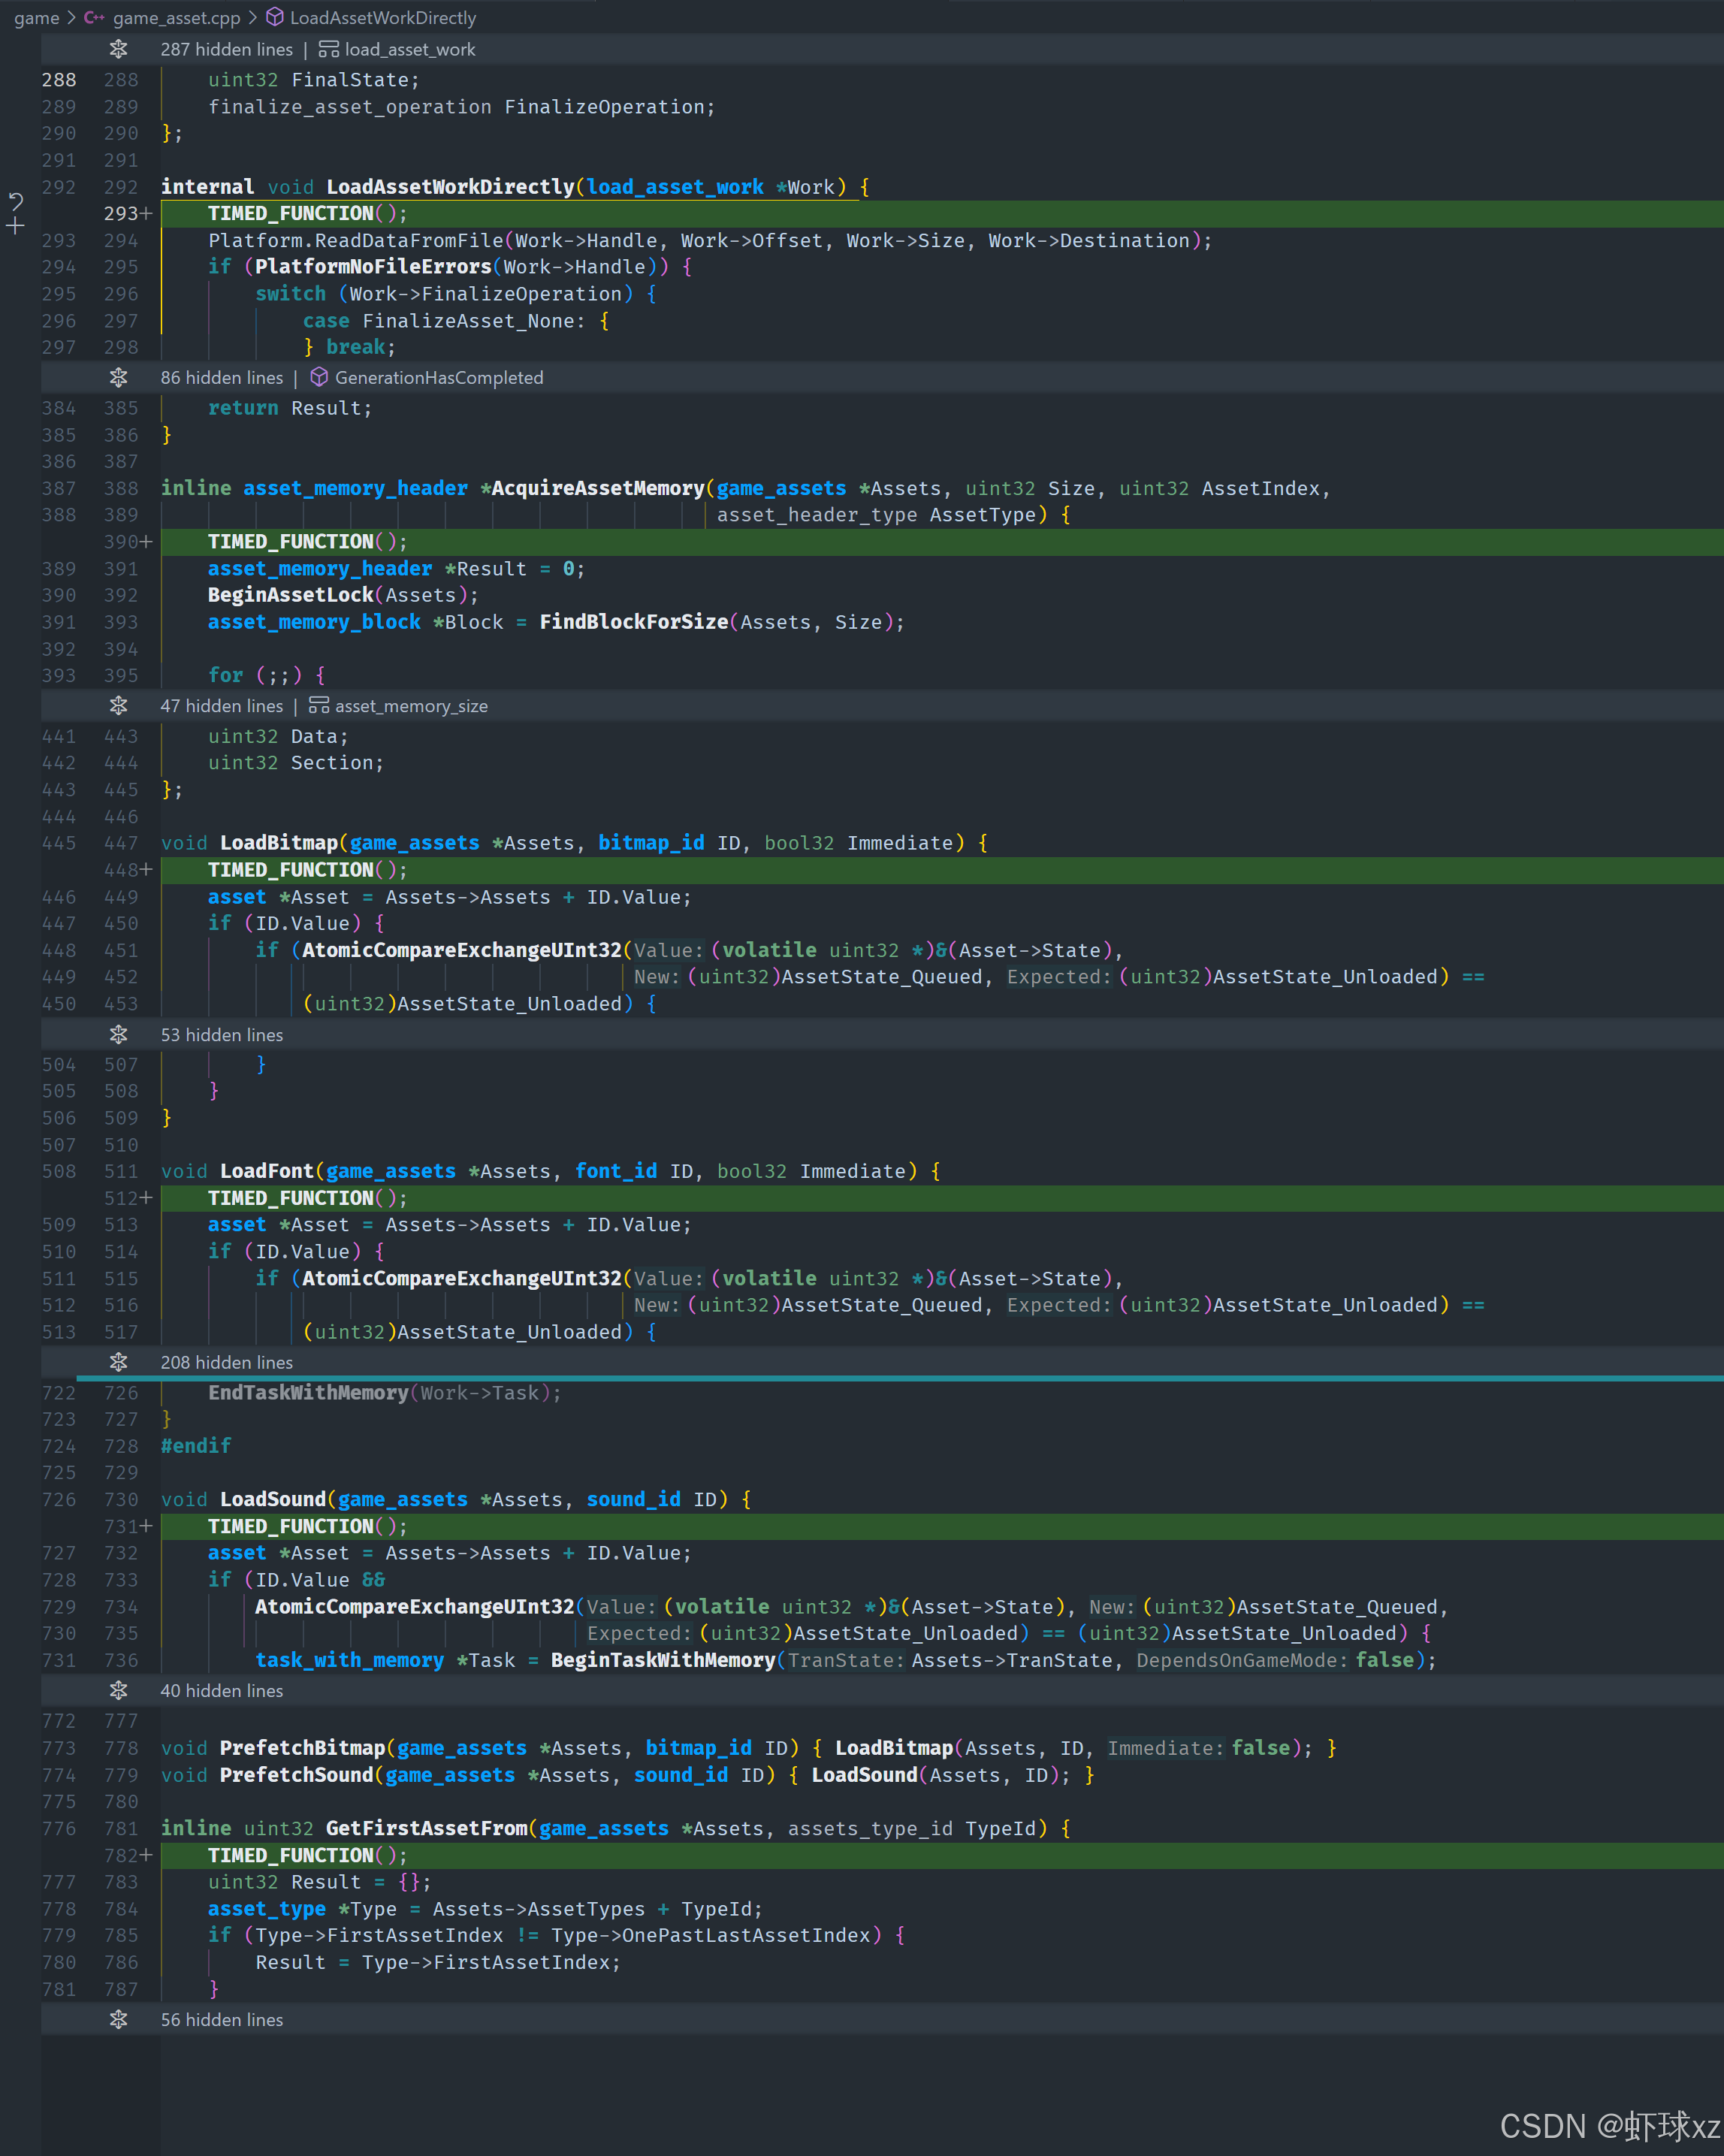
Task: Click cube icon before LoadAssetWorkDirectly breadcrumb
Action: pyautogui.click(x=275, y=18)
